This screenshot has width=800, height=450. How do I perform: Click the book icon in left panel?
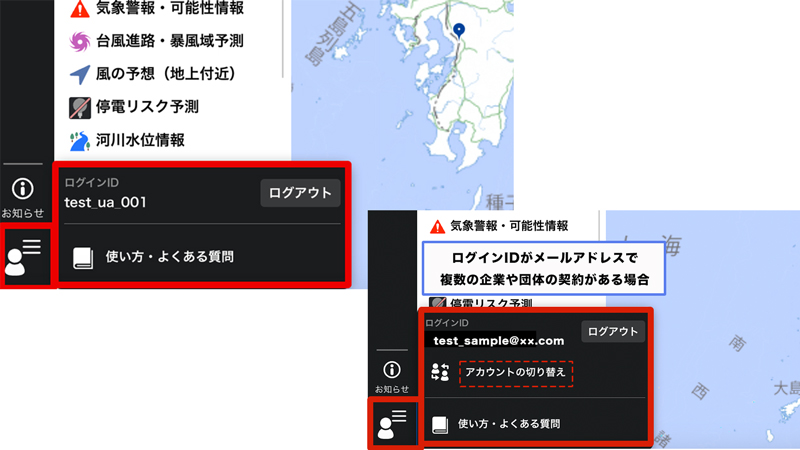point(83,258)
